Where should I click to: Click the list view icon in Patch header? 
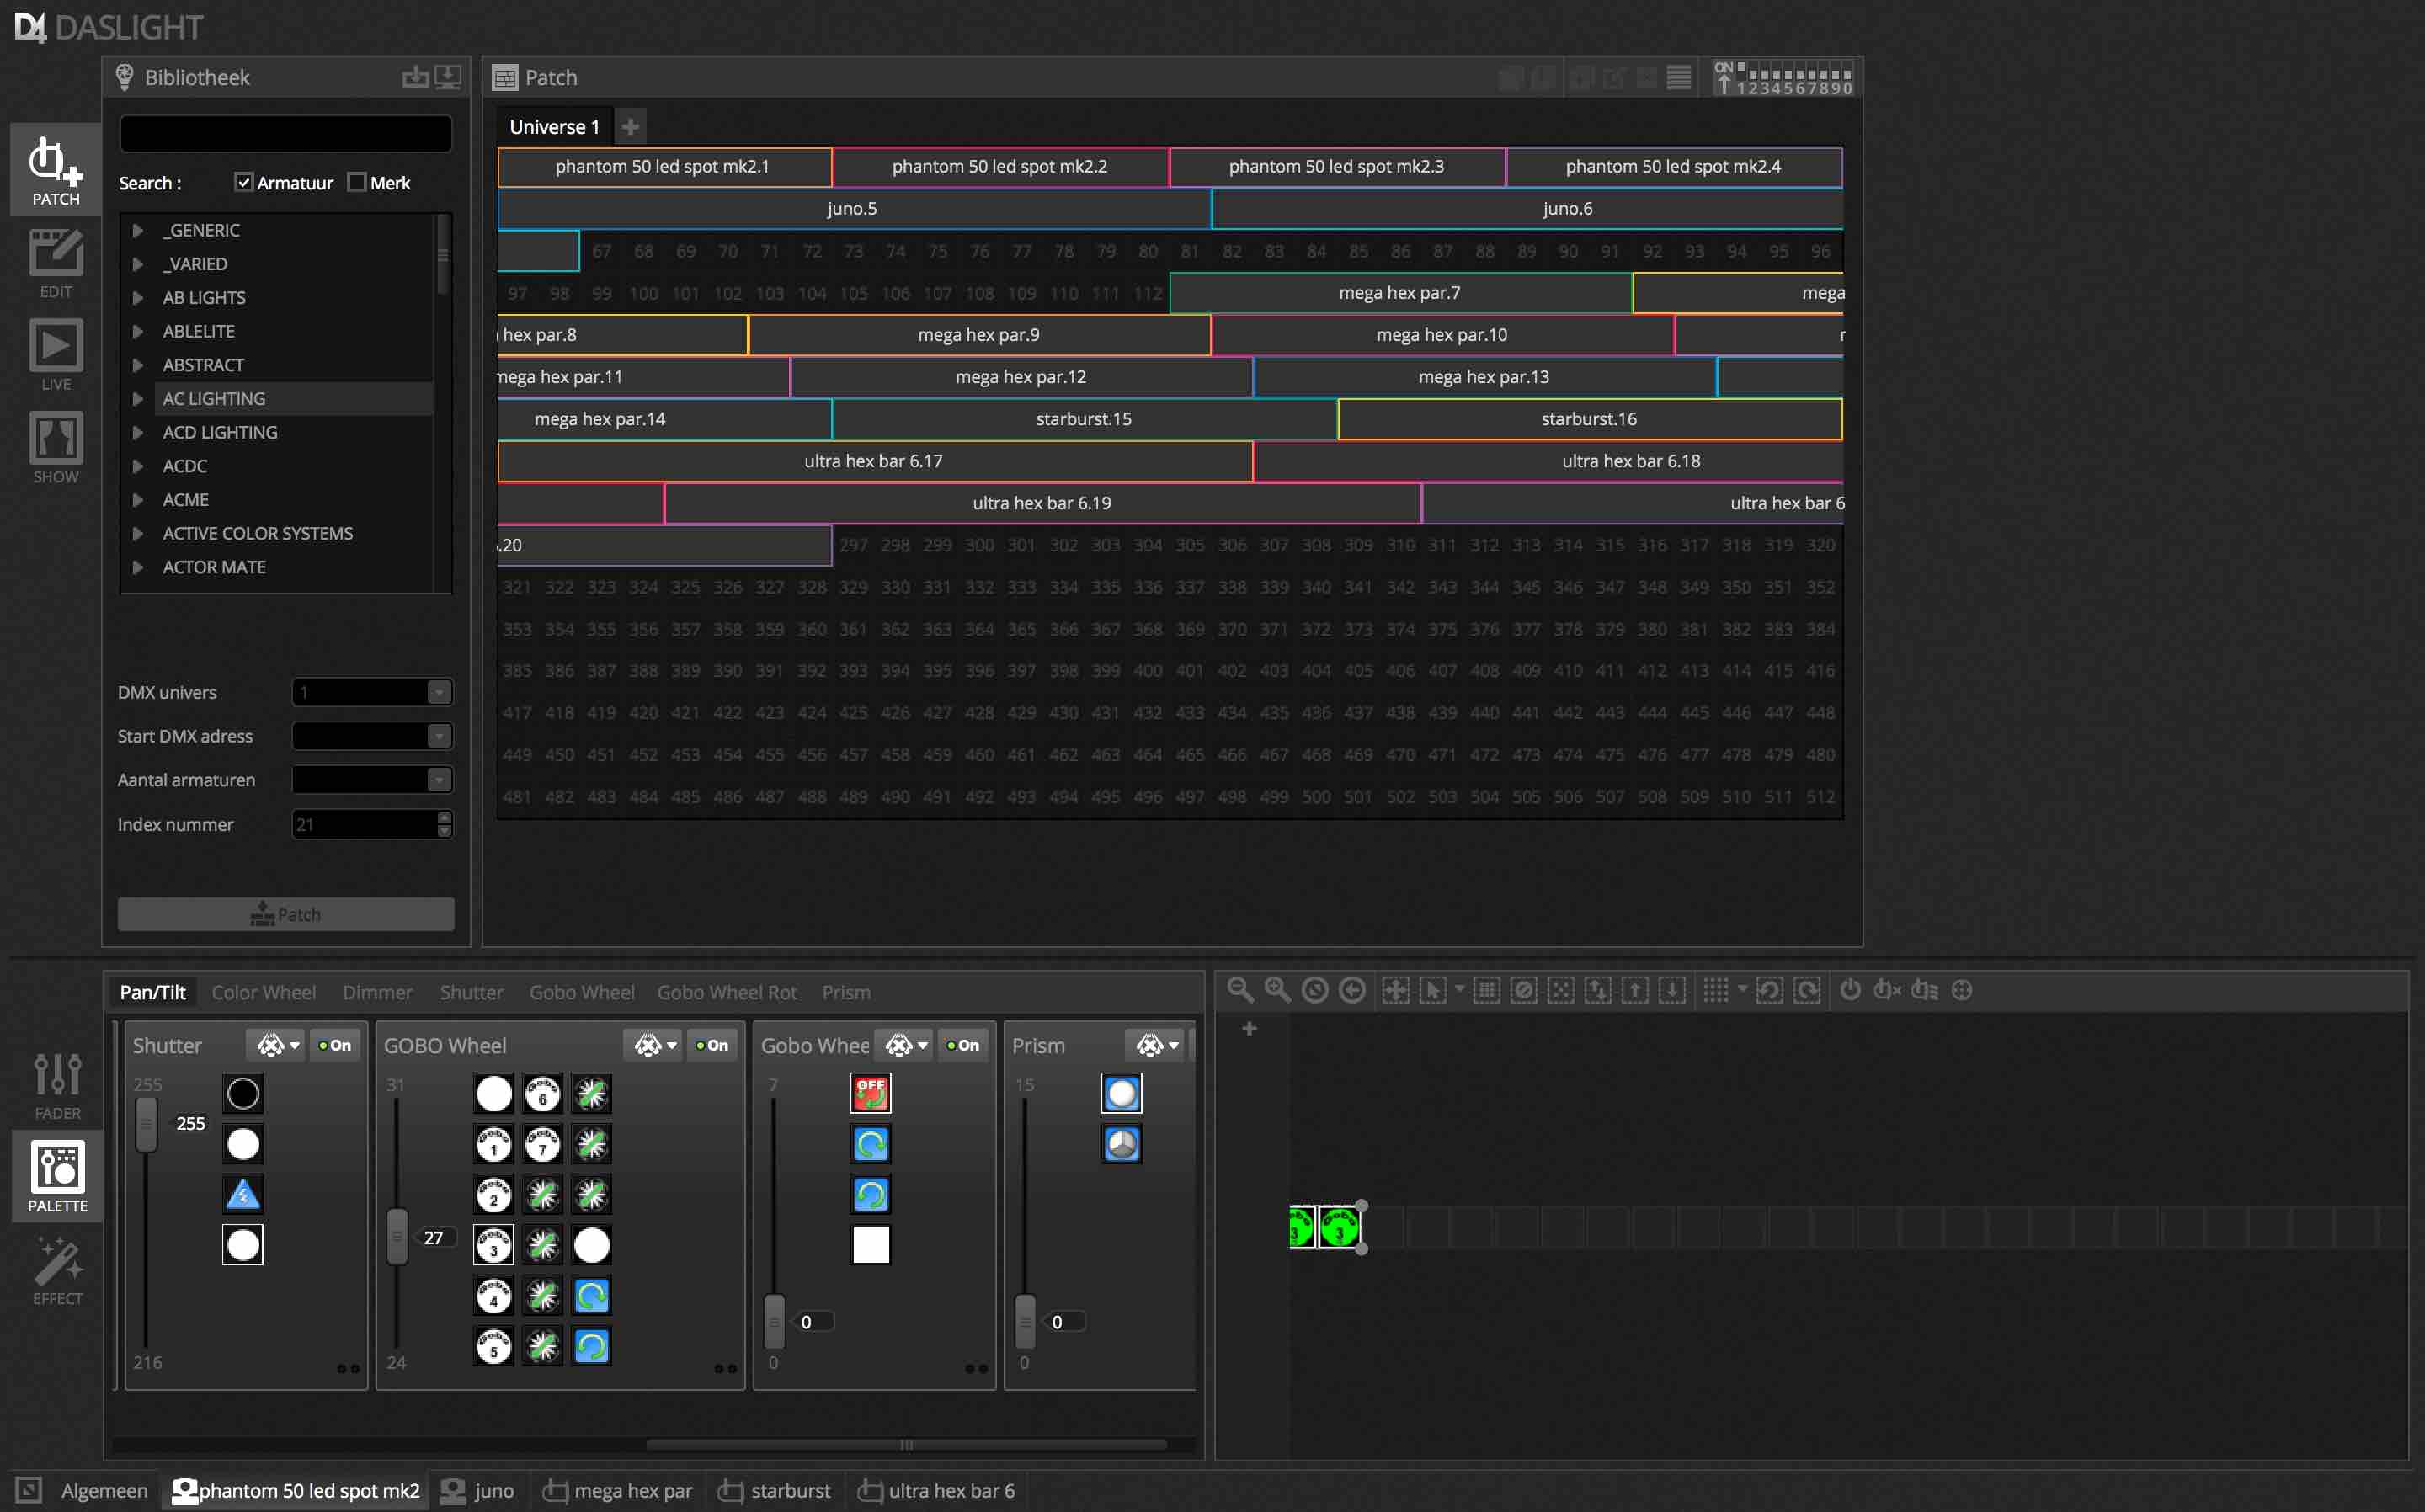pyautogui.click(x=1679, y=77)
